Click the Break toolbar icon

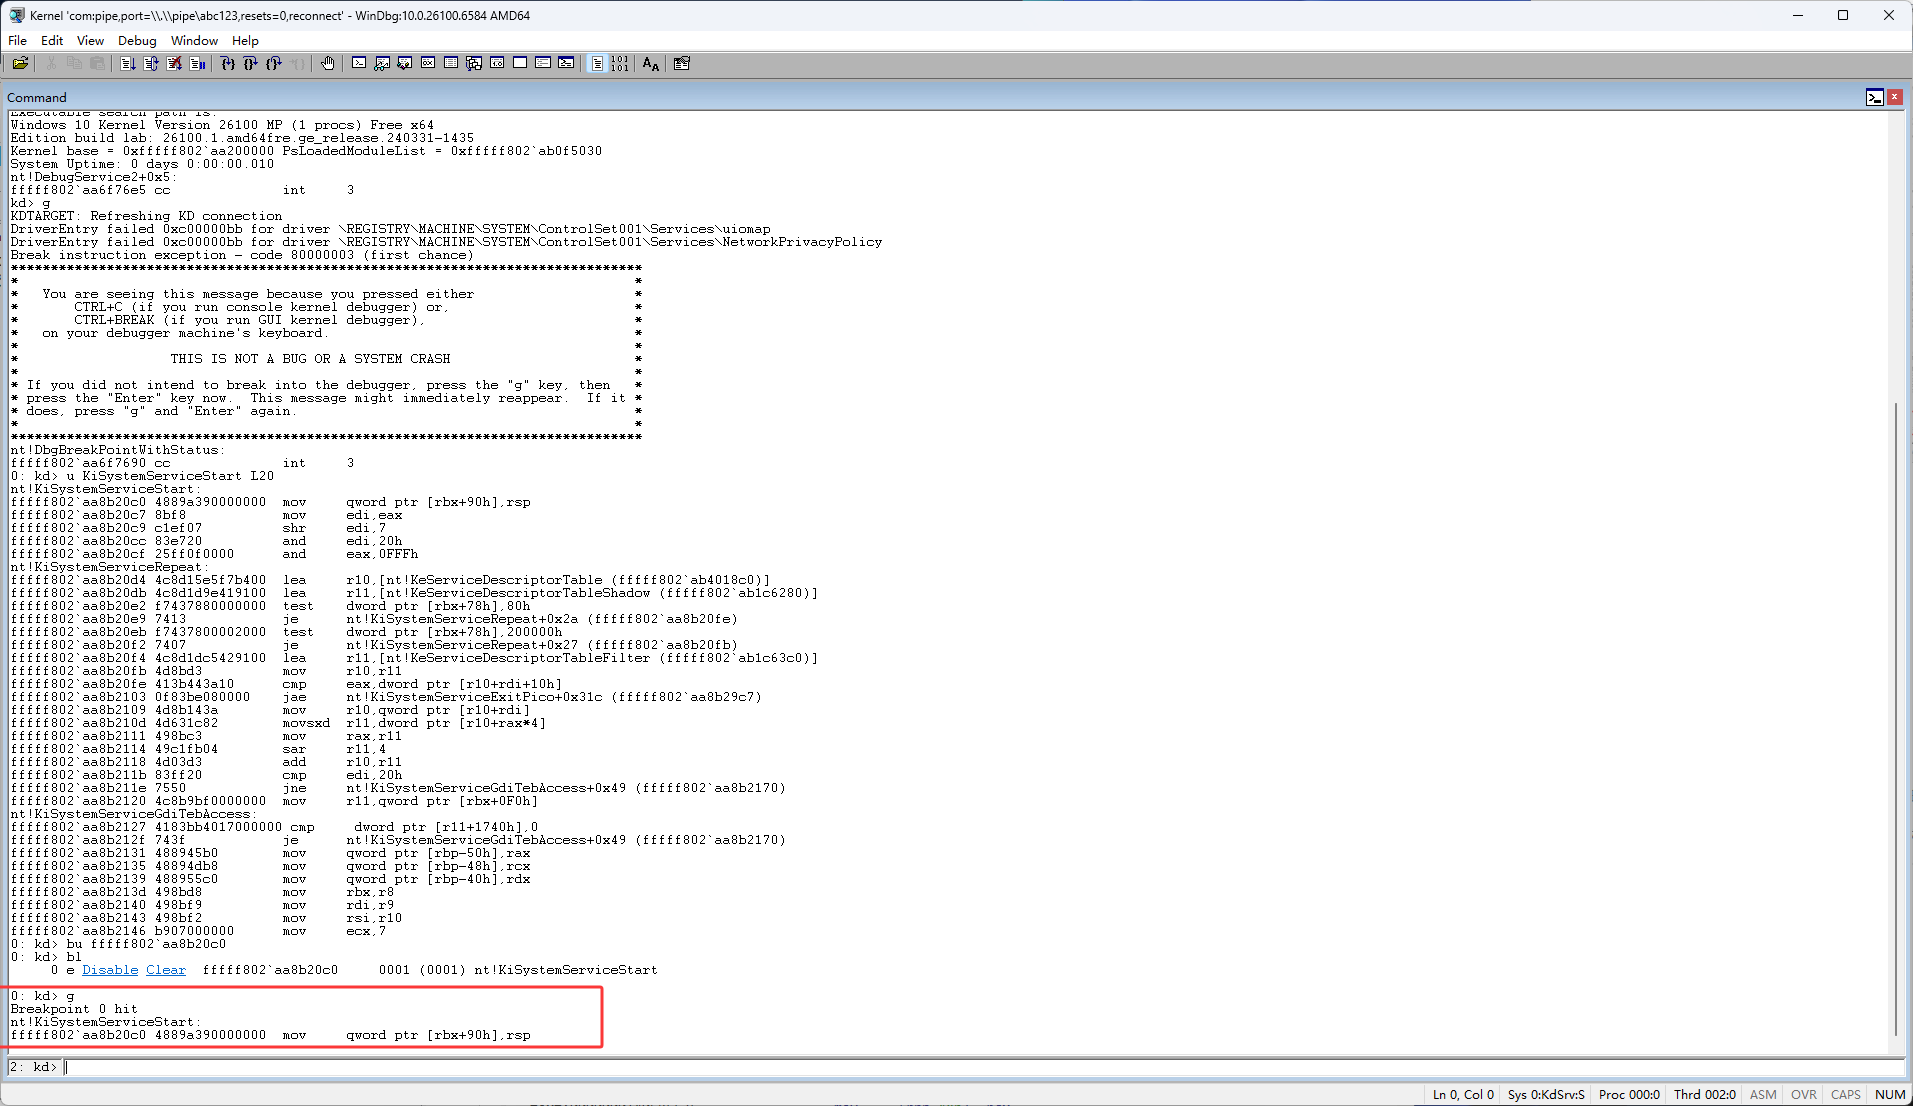(197, 64)
